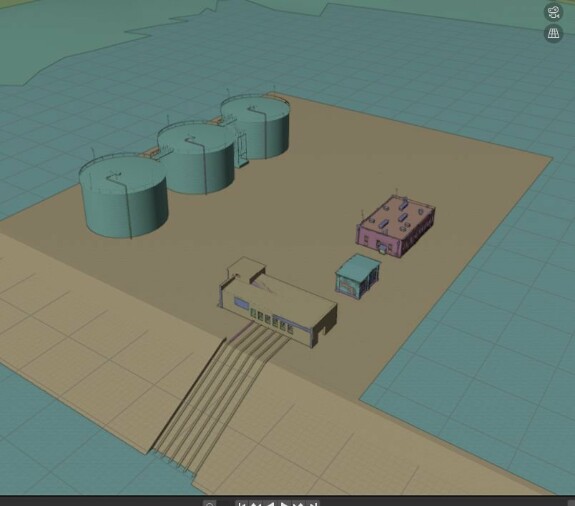Select the middle cylindrical storage tank
Viewport: 575px width, 506px height.
coord(197,158)
